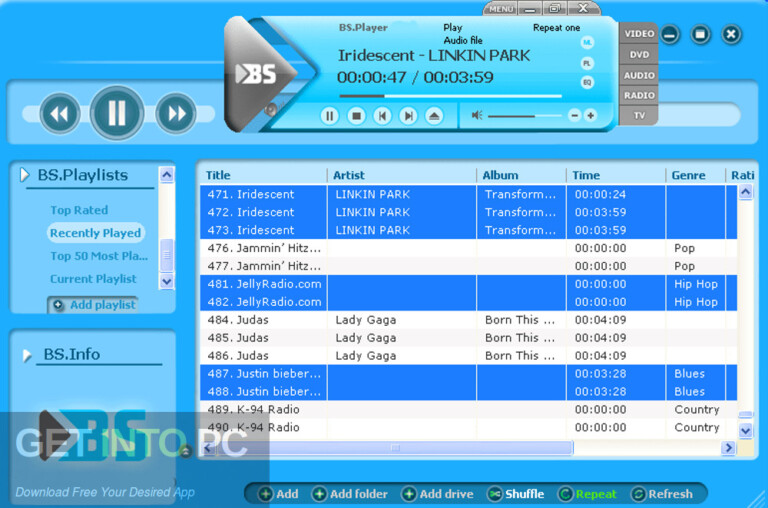This screenshot has width=768, height=508.
Task: Select track 484. Judas
Action: (468, 320)
